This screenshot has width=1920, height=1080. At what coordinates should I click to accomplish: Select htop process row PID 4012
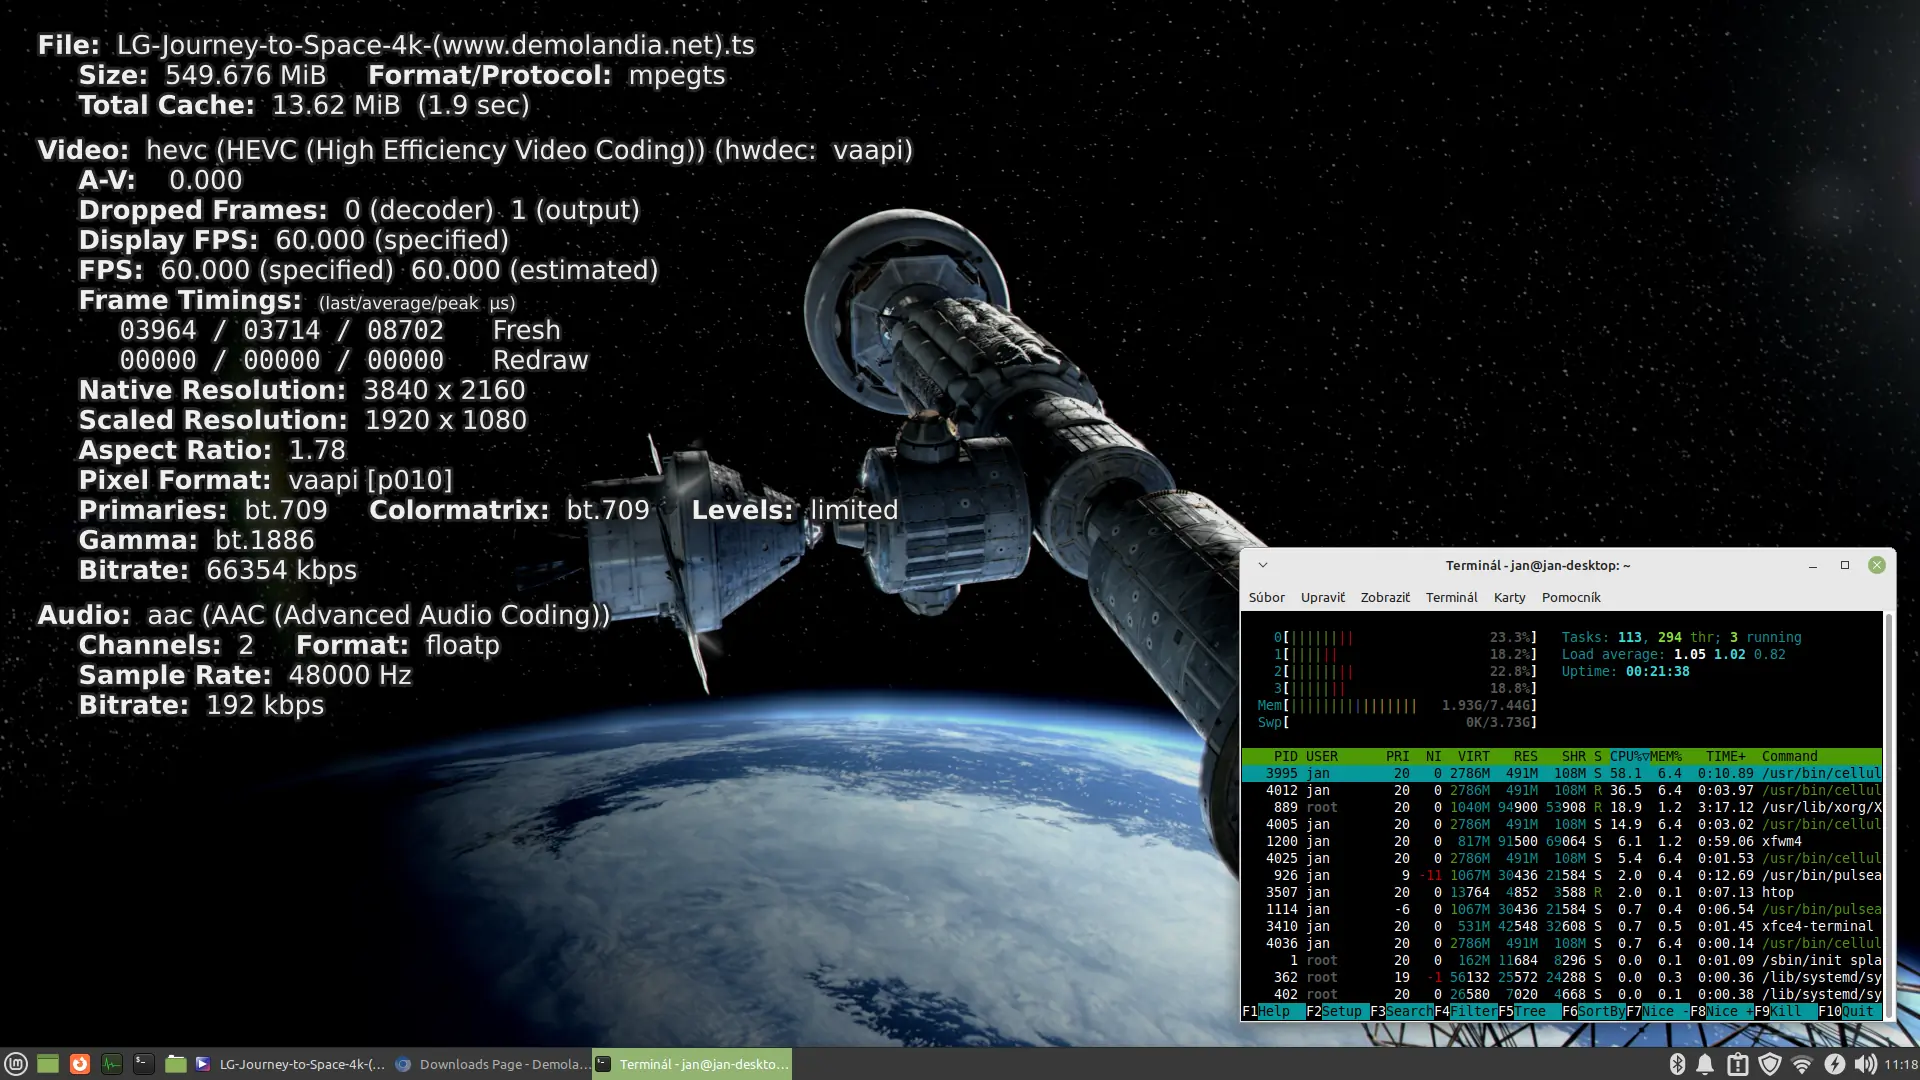click(1561, 790)
